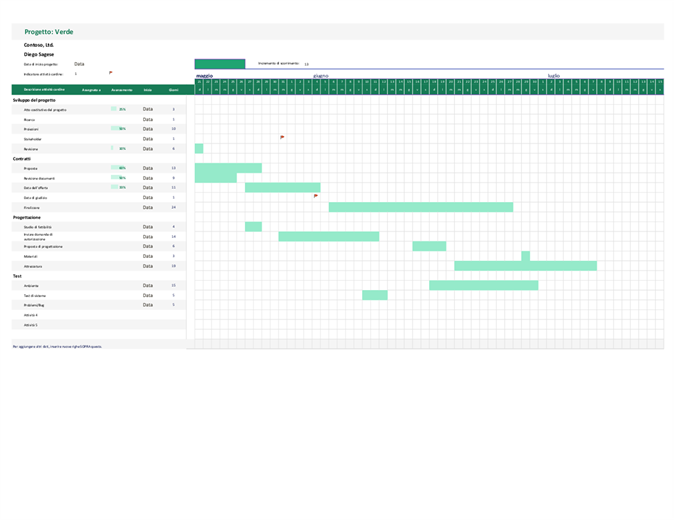This screenshot has width=675, height=520.
Task: Select the 'Test di sistema' task name
Action: point(35,296)
